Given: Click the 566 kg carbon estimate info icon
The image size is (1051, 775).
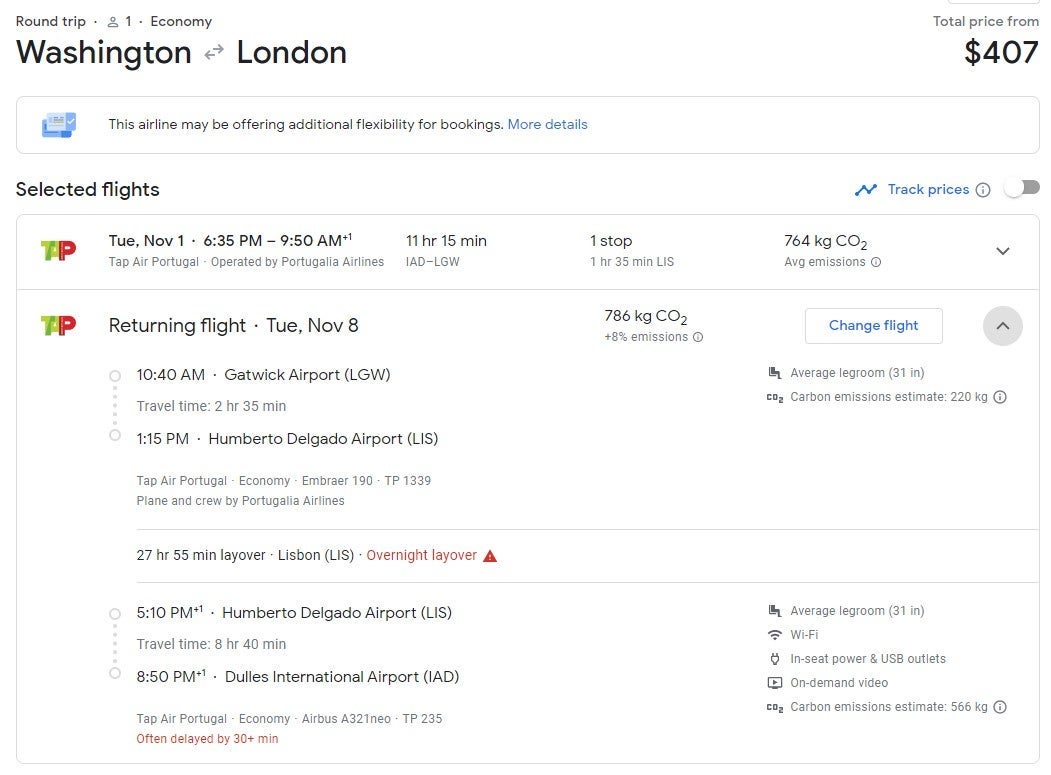Looking at the screenshot, I should (1000, 707).
